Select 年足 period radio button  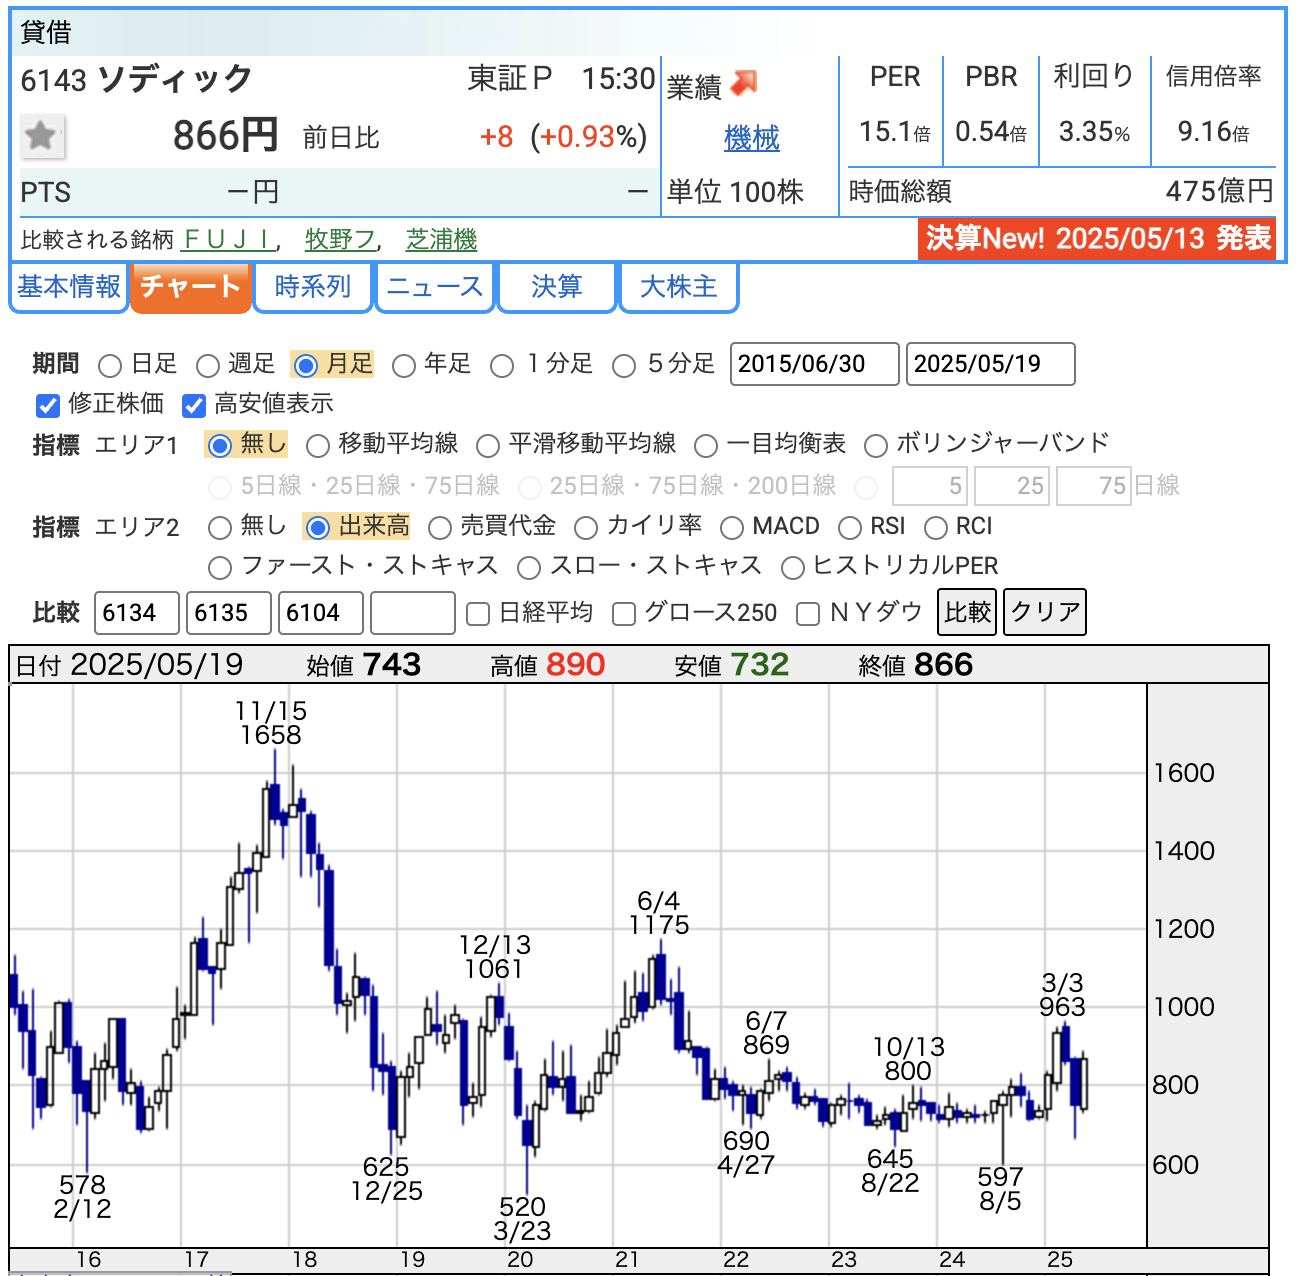pos(404,366)
